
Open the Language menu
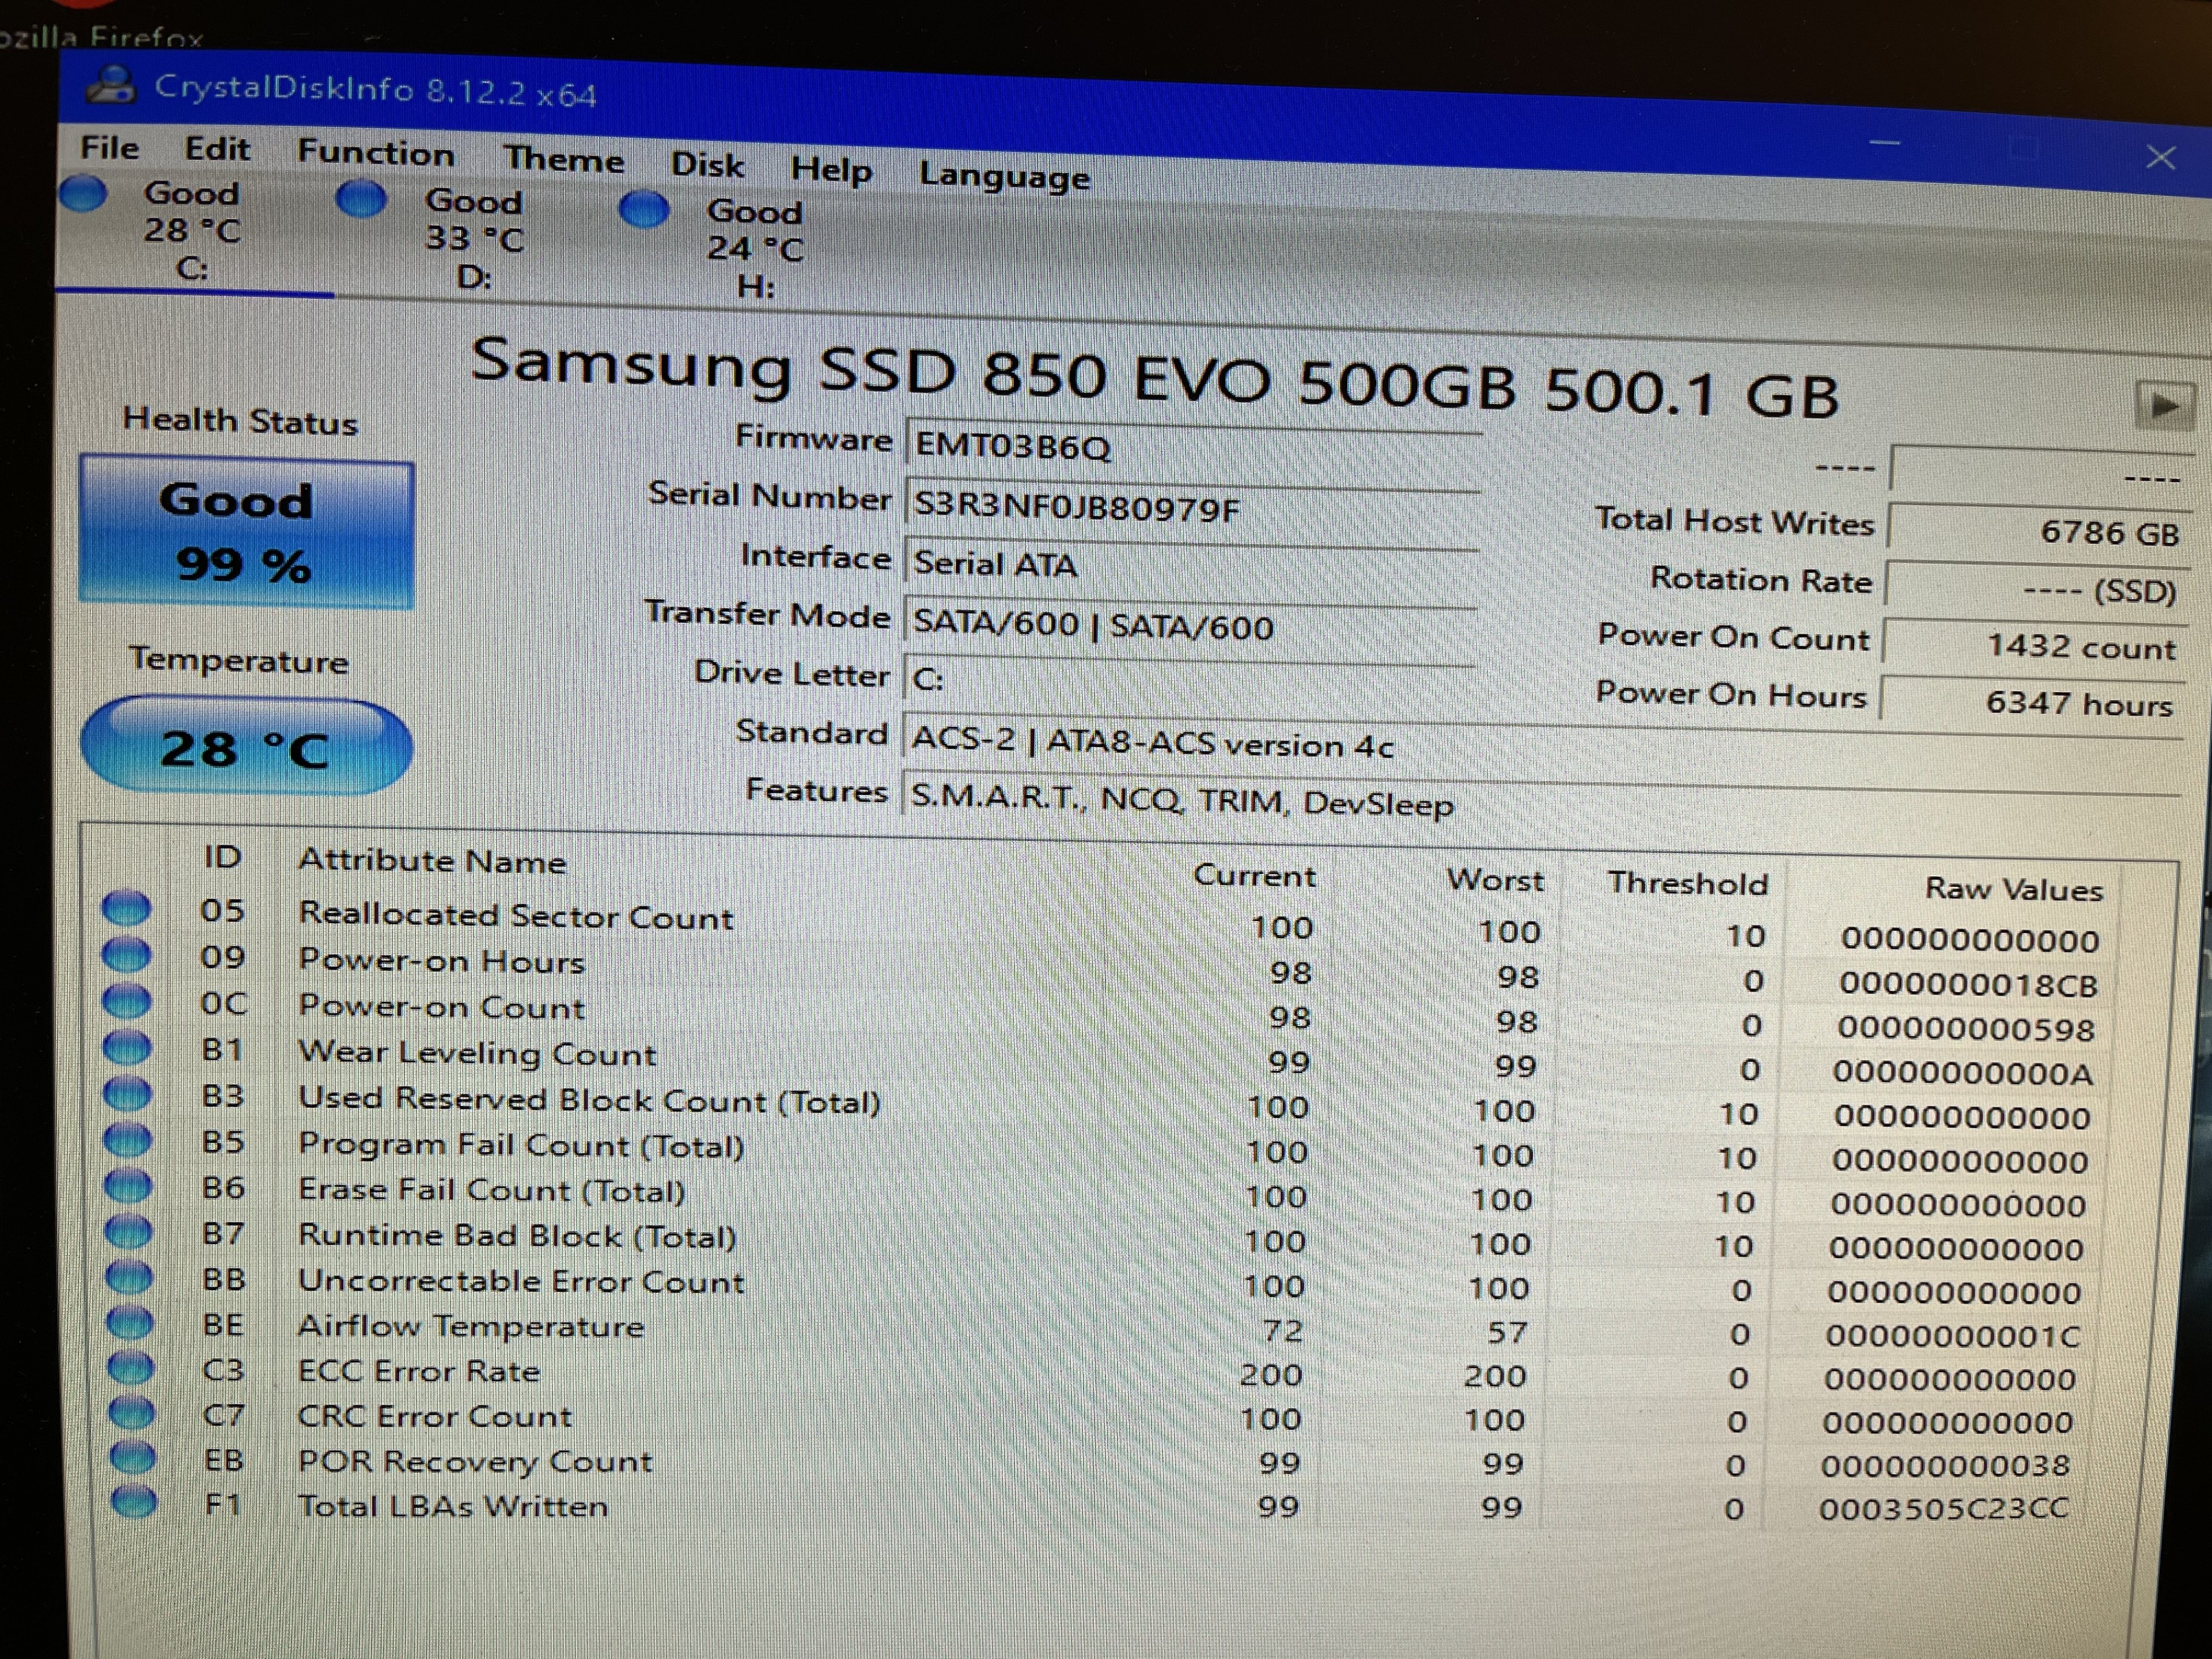pos(1004,176)
